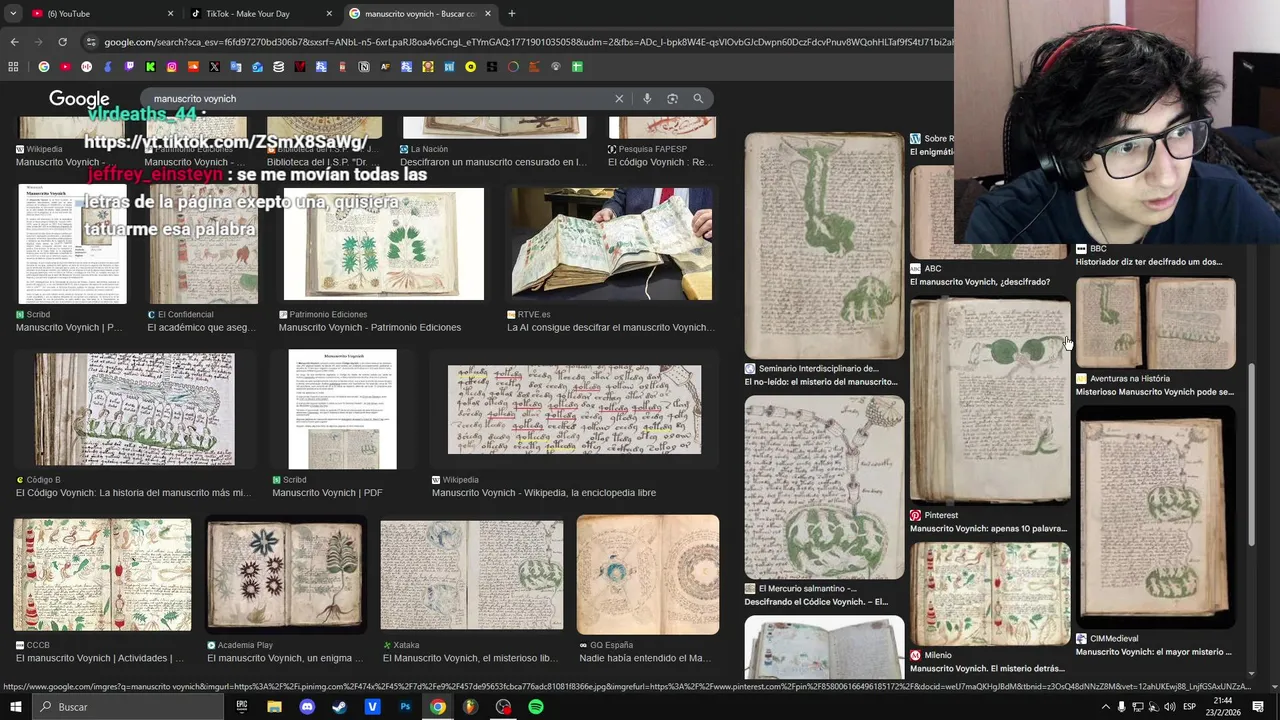
Task: Open a new browser tab
Action: pyautogui.click(x=511, y=14)
